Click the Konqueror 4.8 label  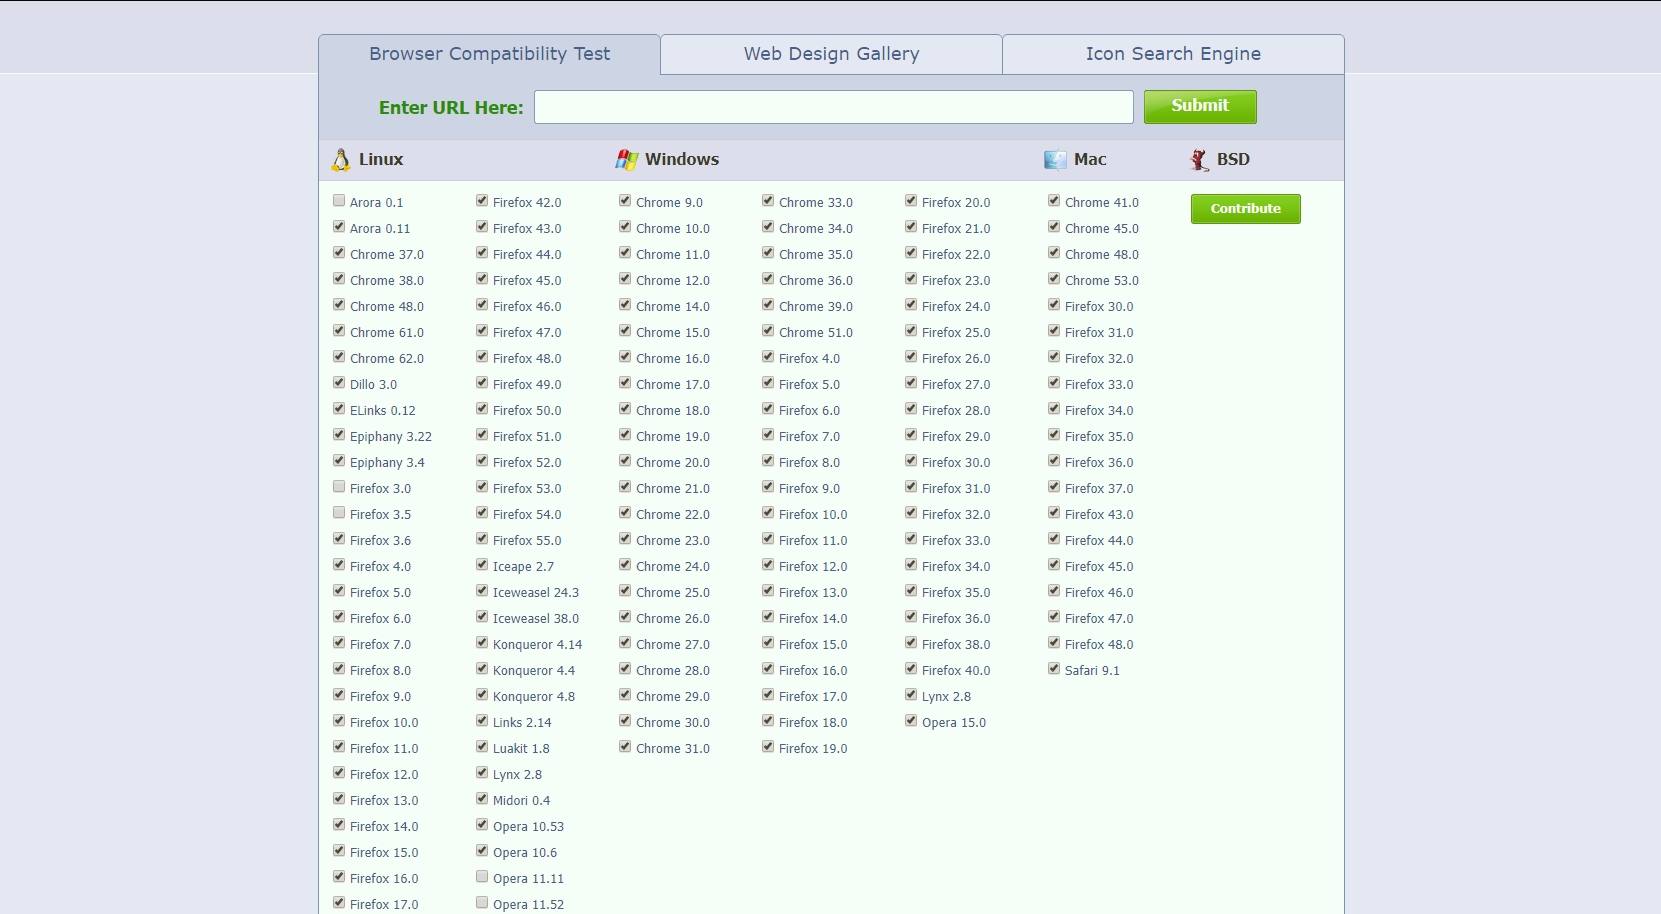click(534, 697)
